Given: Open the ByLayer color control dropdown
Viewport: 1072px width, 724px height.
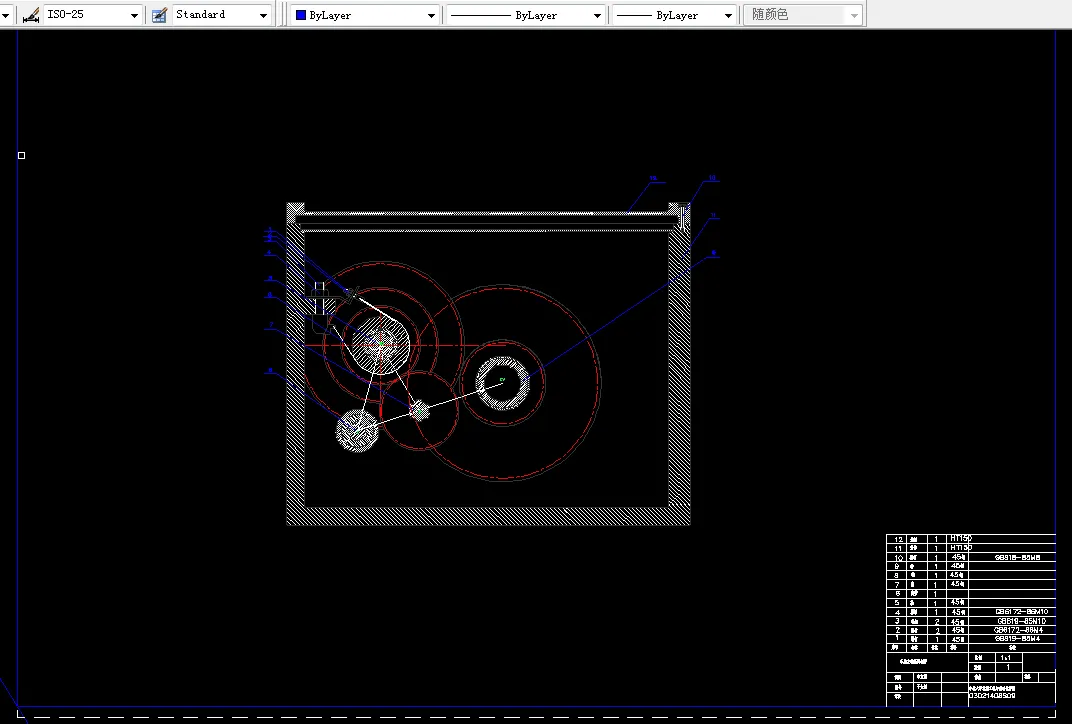Looking at the screenshot, I should [x=365, y=15].
